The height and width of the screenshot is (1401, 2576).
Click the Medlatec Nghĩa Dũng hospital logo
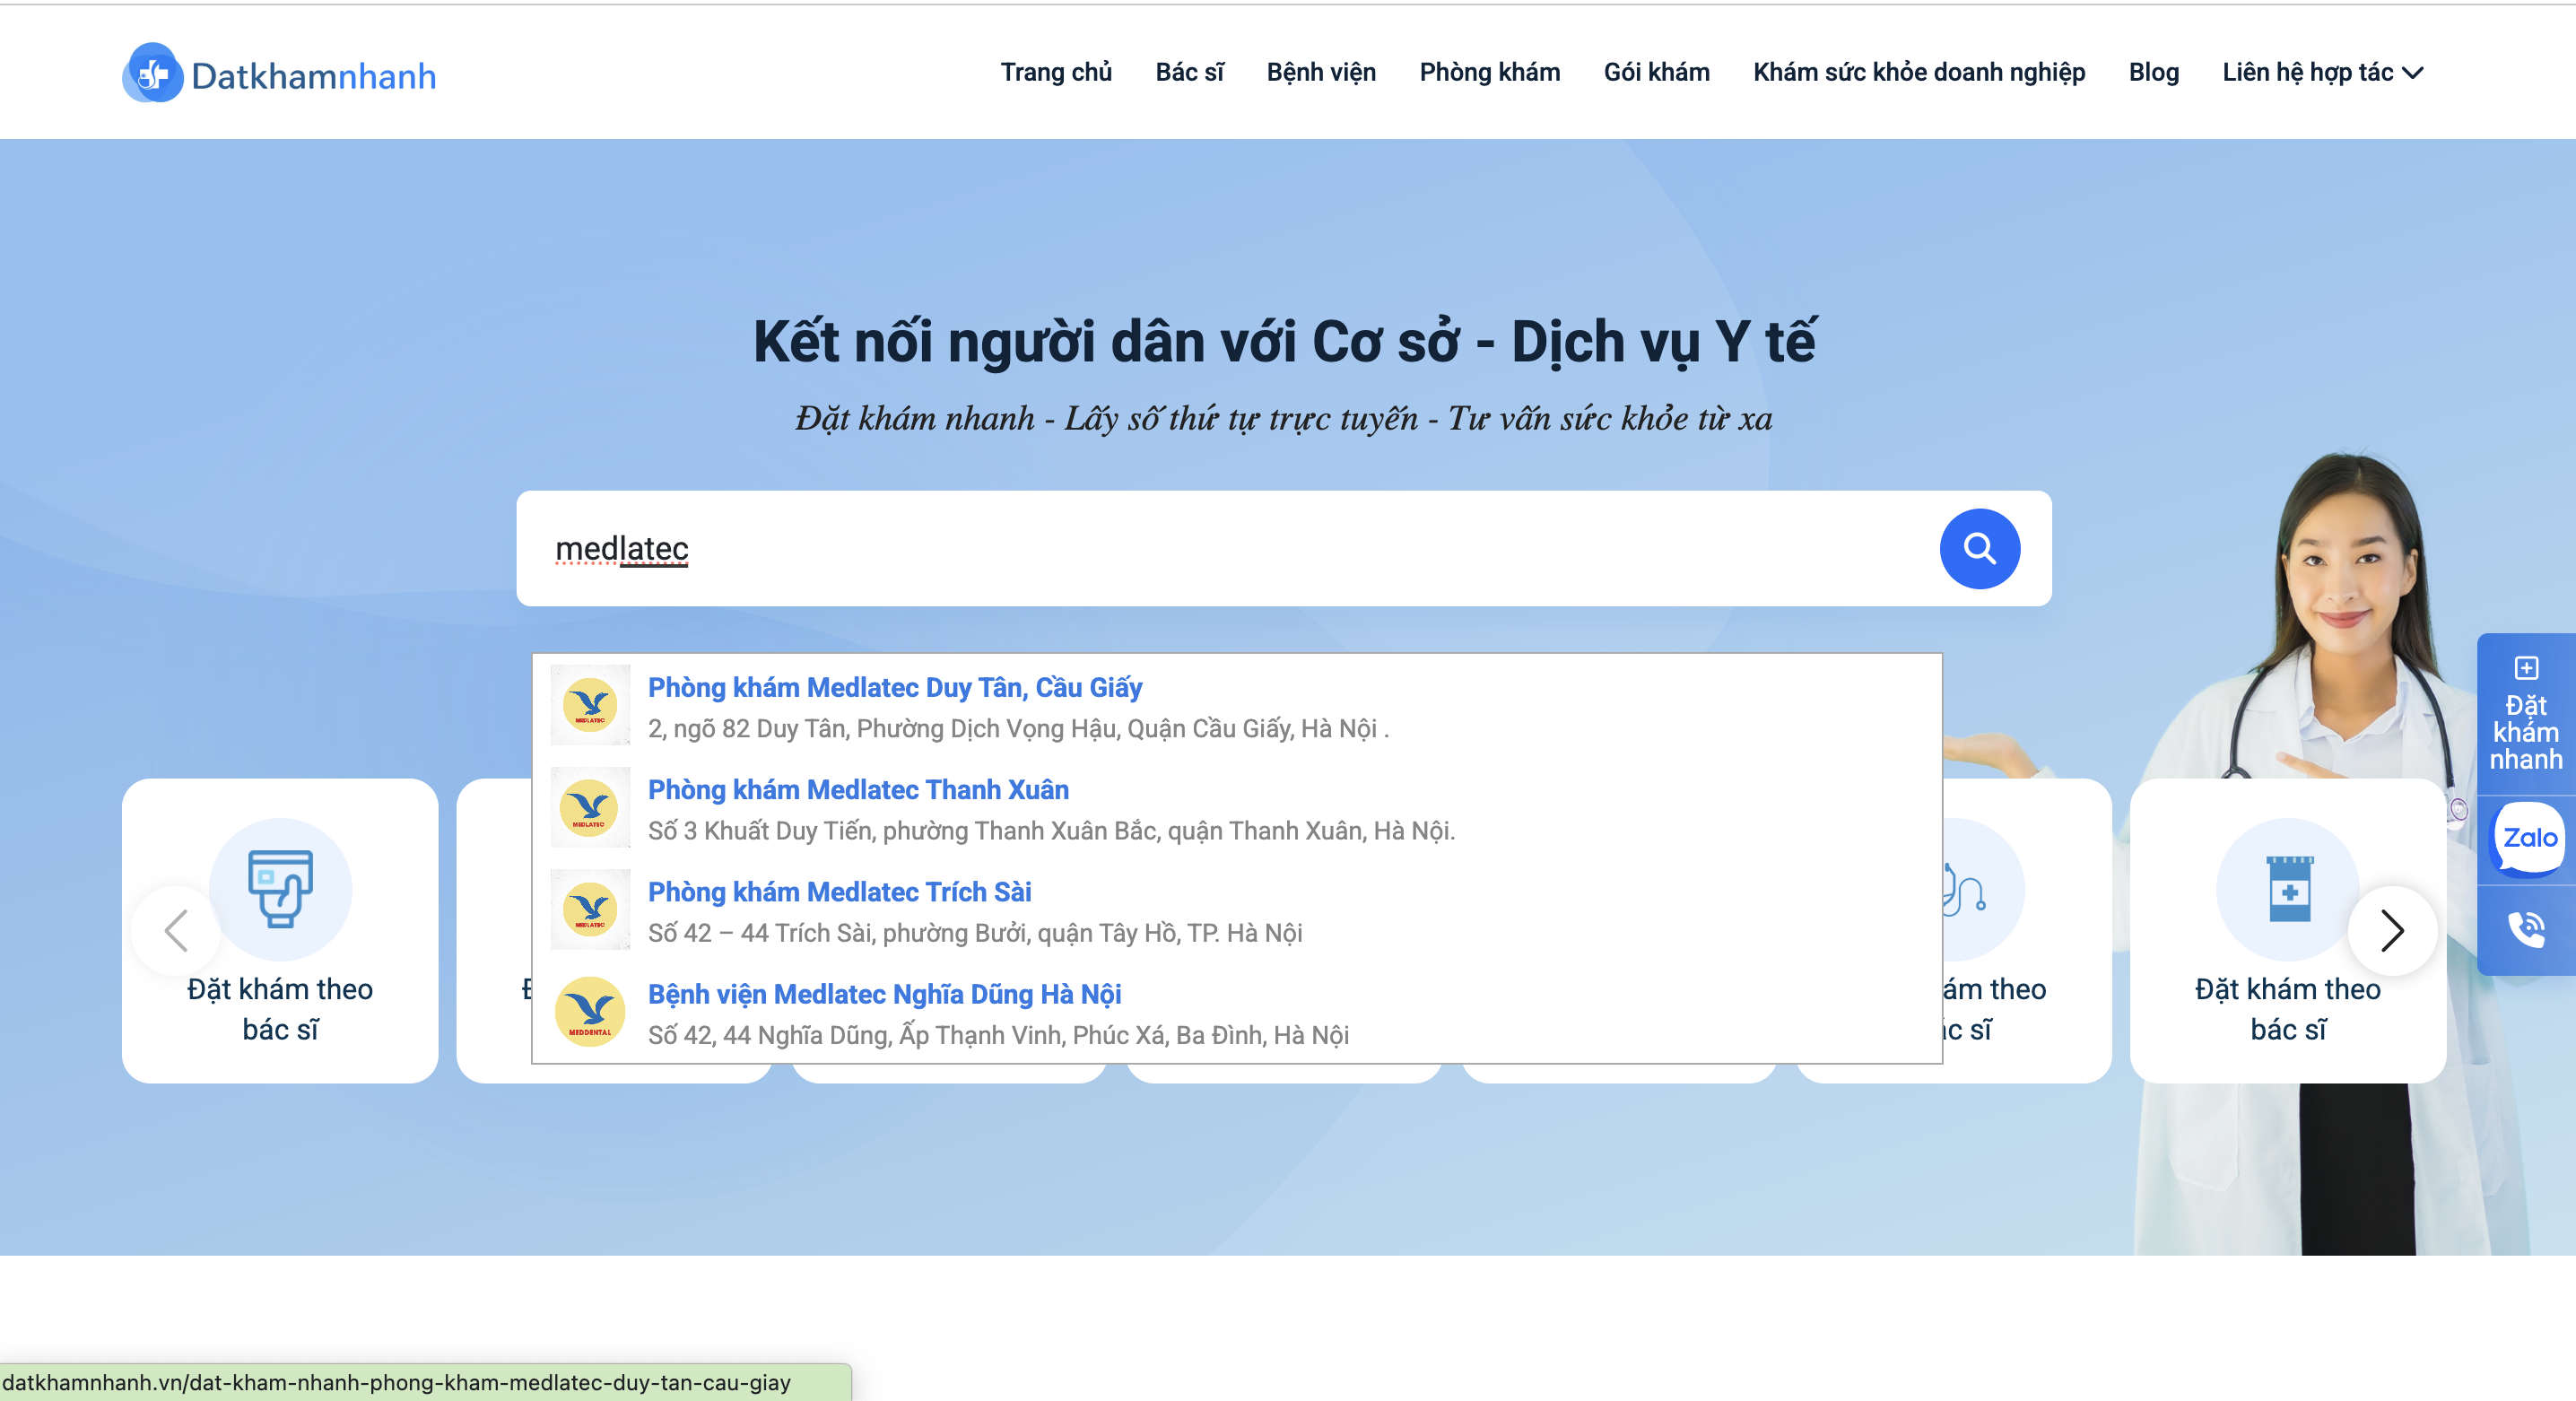point(590,1012)
